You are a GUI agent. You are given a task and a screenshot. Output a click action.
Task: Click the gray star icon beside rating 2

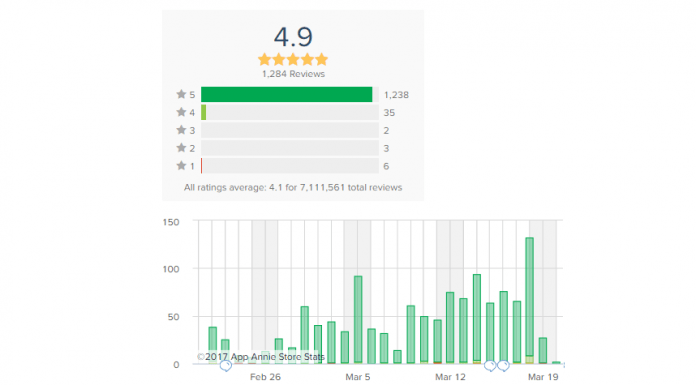click(x=181, y=147)
